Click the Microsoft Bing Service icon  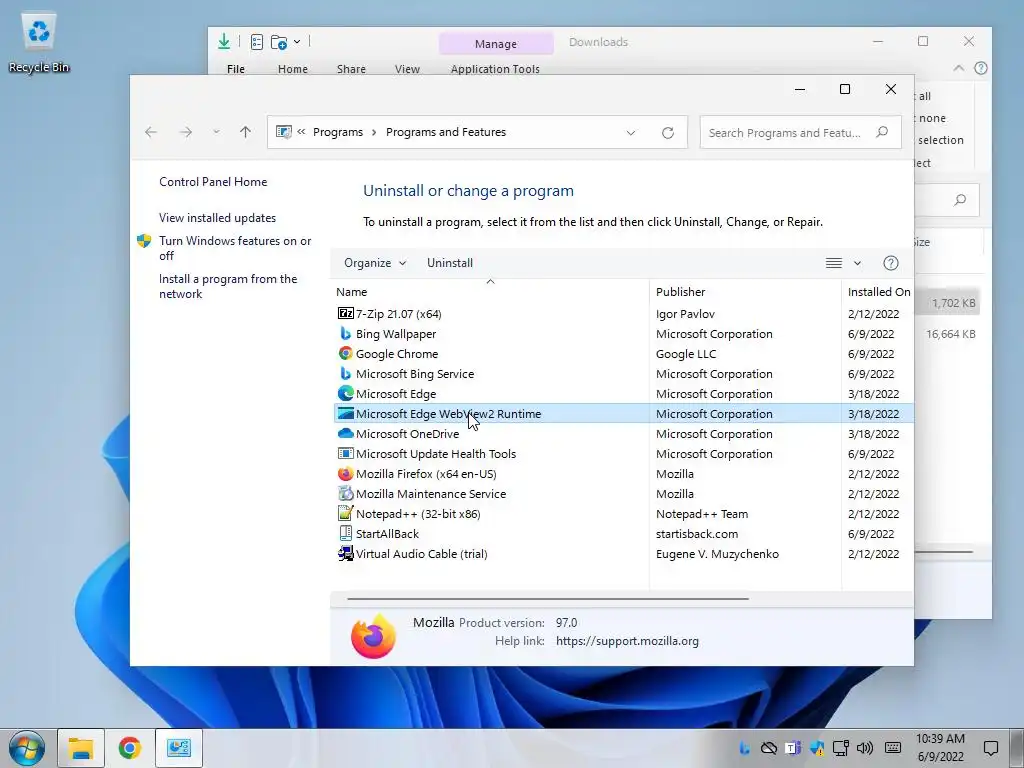pyautogui.click(x=345, y=374)
